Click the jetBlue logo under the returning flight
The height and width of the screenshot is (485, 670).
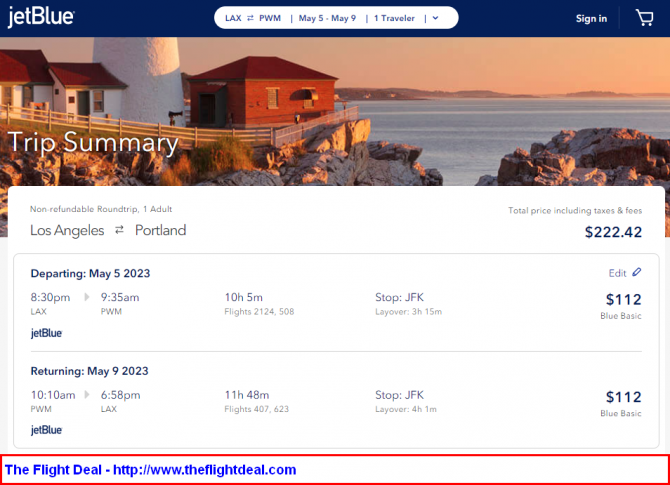point(46,430)
